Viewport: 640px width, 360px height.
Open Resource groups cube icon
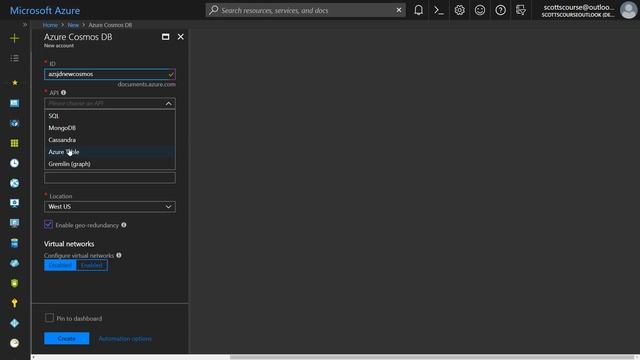coord(14,123)
